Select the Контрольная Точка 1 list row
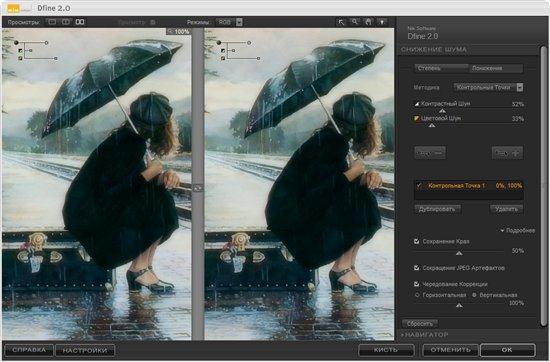550x362 pixels. [x=469, y=186]
